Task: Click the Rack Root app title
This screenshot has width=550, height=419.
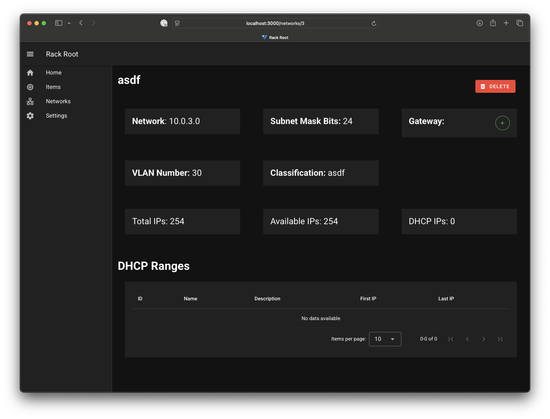Action: point(62,54)
